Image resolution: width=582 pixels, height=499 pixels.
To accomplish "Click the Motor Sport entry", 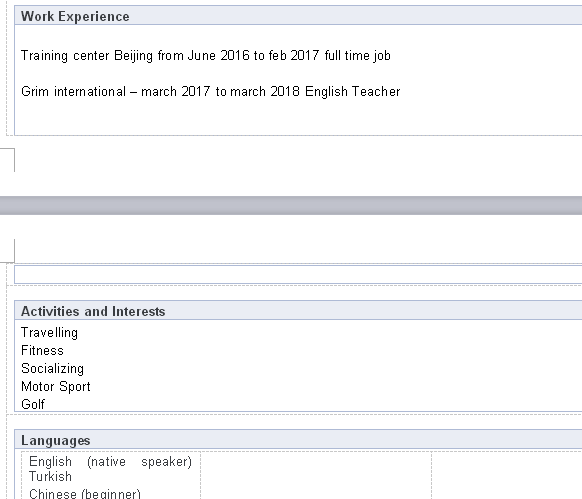I will [56, 387].
